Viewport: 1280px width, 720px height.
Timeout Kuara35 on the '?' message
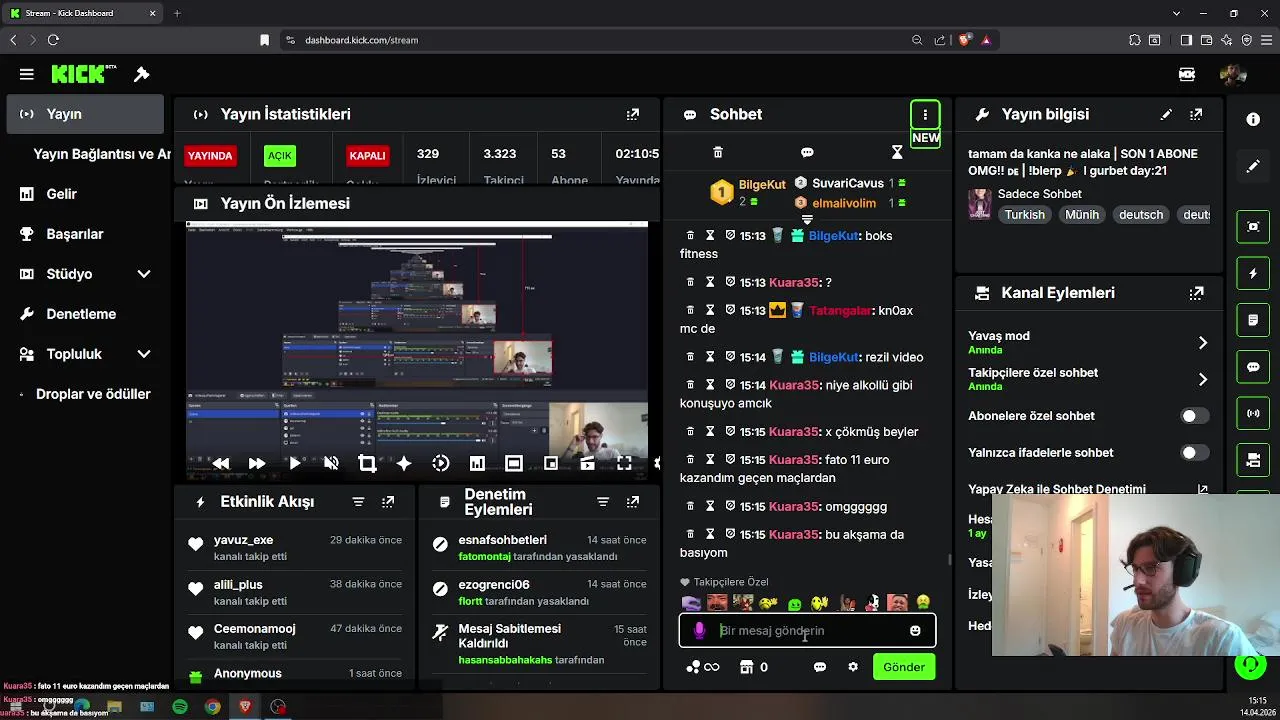point(710,282)
